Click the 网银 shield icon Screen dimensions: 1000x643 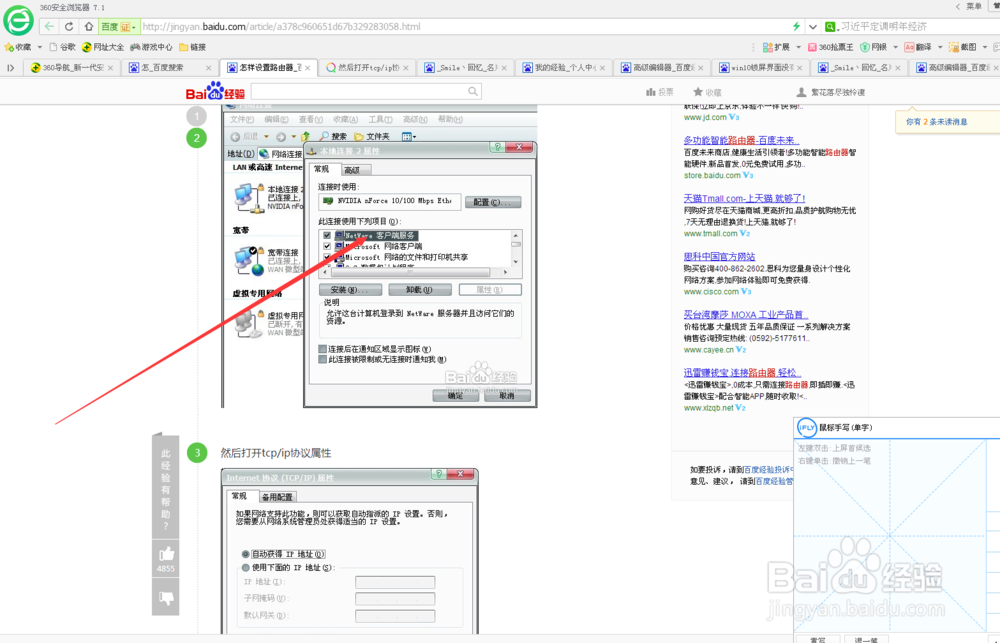click(x=865, y=47)
